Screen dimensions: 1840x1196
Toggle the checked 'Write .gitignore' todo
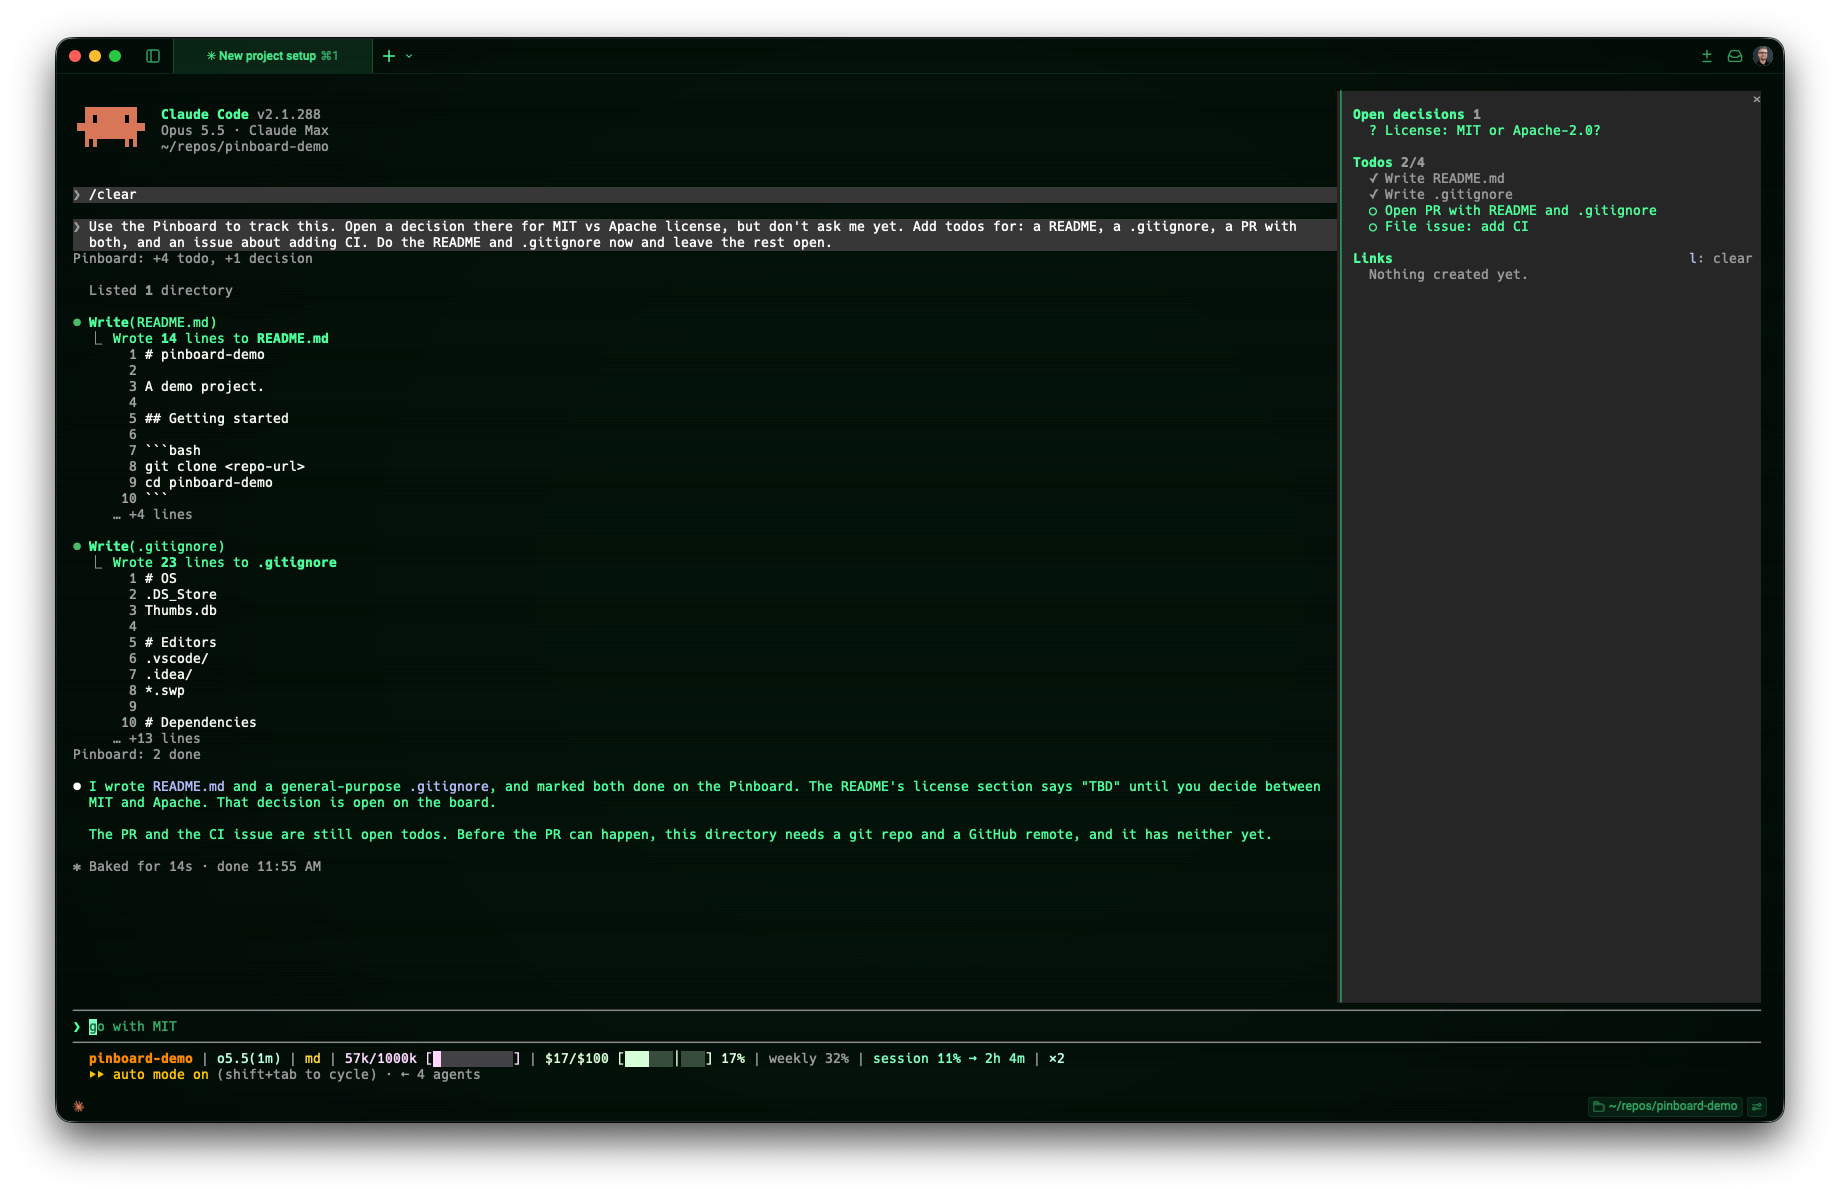point(1440,194)
